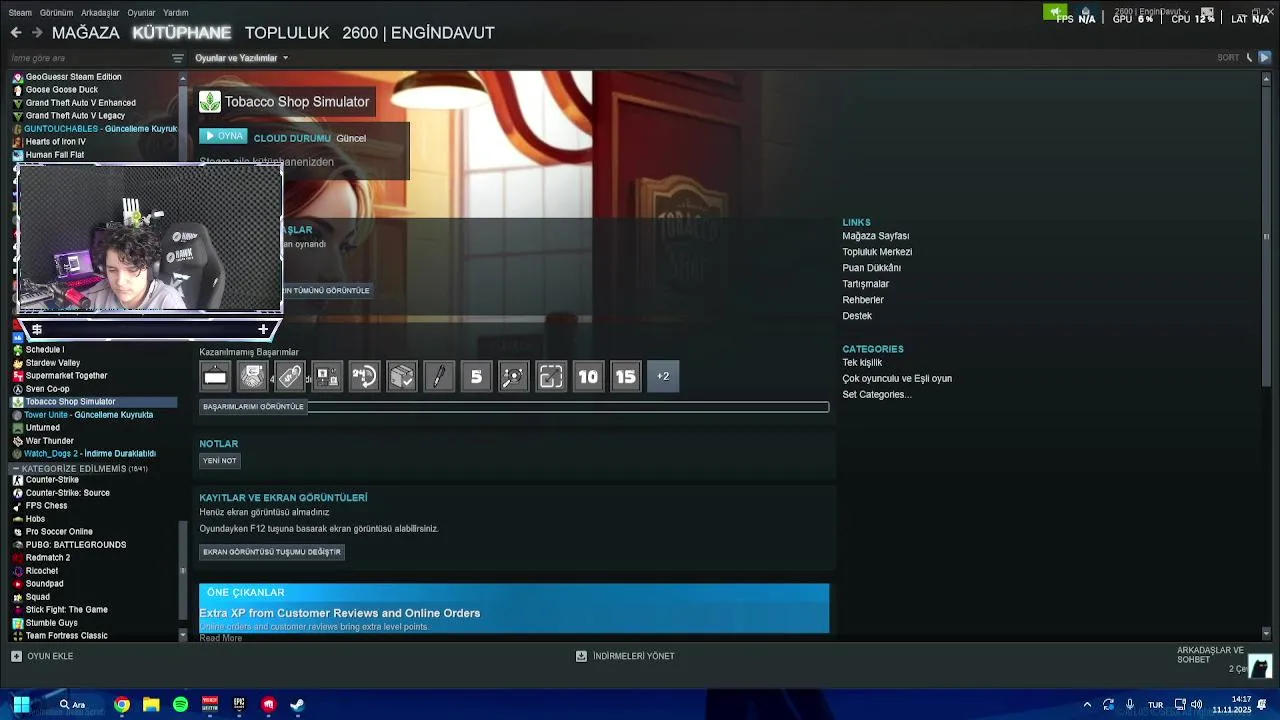Open the 2600 | ENGİNDAVUT profile tab

click(418, 33)
